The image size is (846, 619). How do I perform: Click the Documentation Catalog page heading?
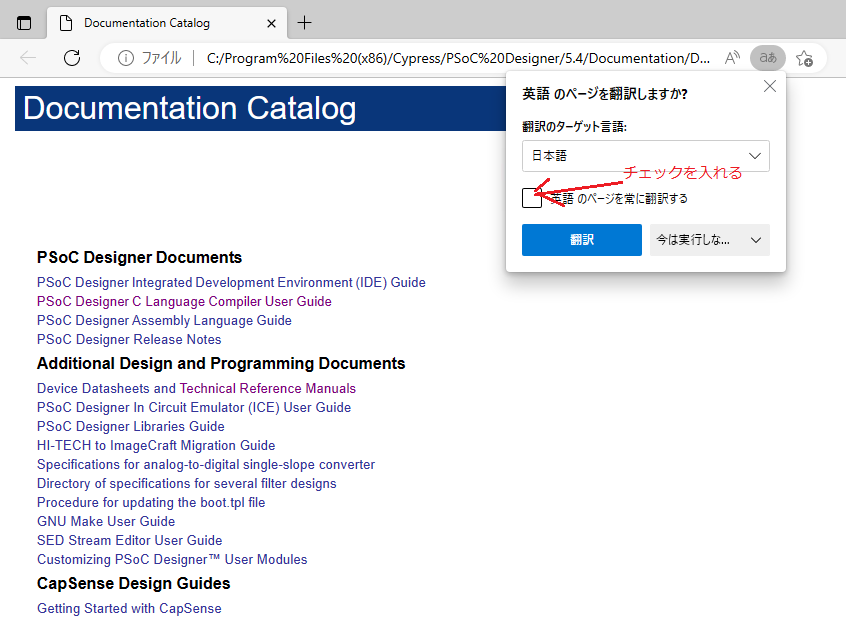[189, 108]
